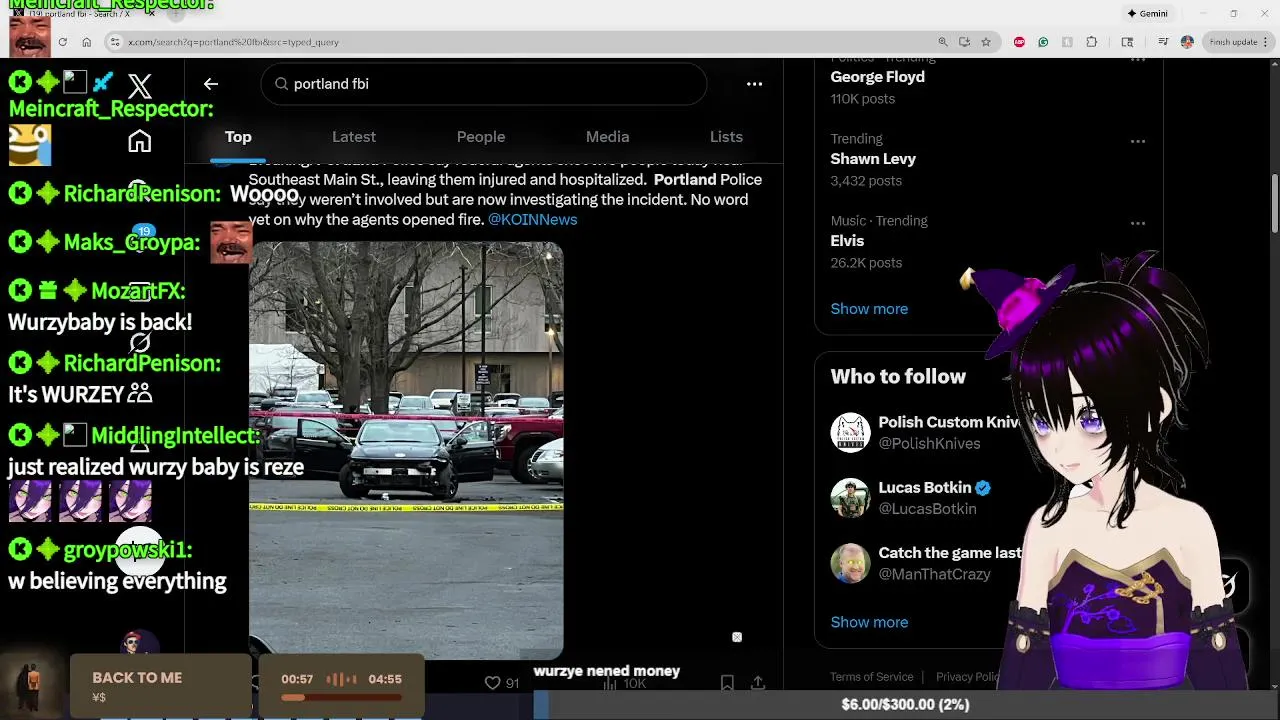Open the Extensions puzzle piece menu
This screenshot has width=1280, height=720.
[x=1091, y=42]
